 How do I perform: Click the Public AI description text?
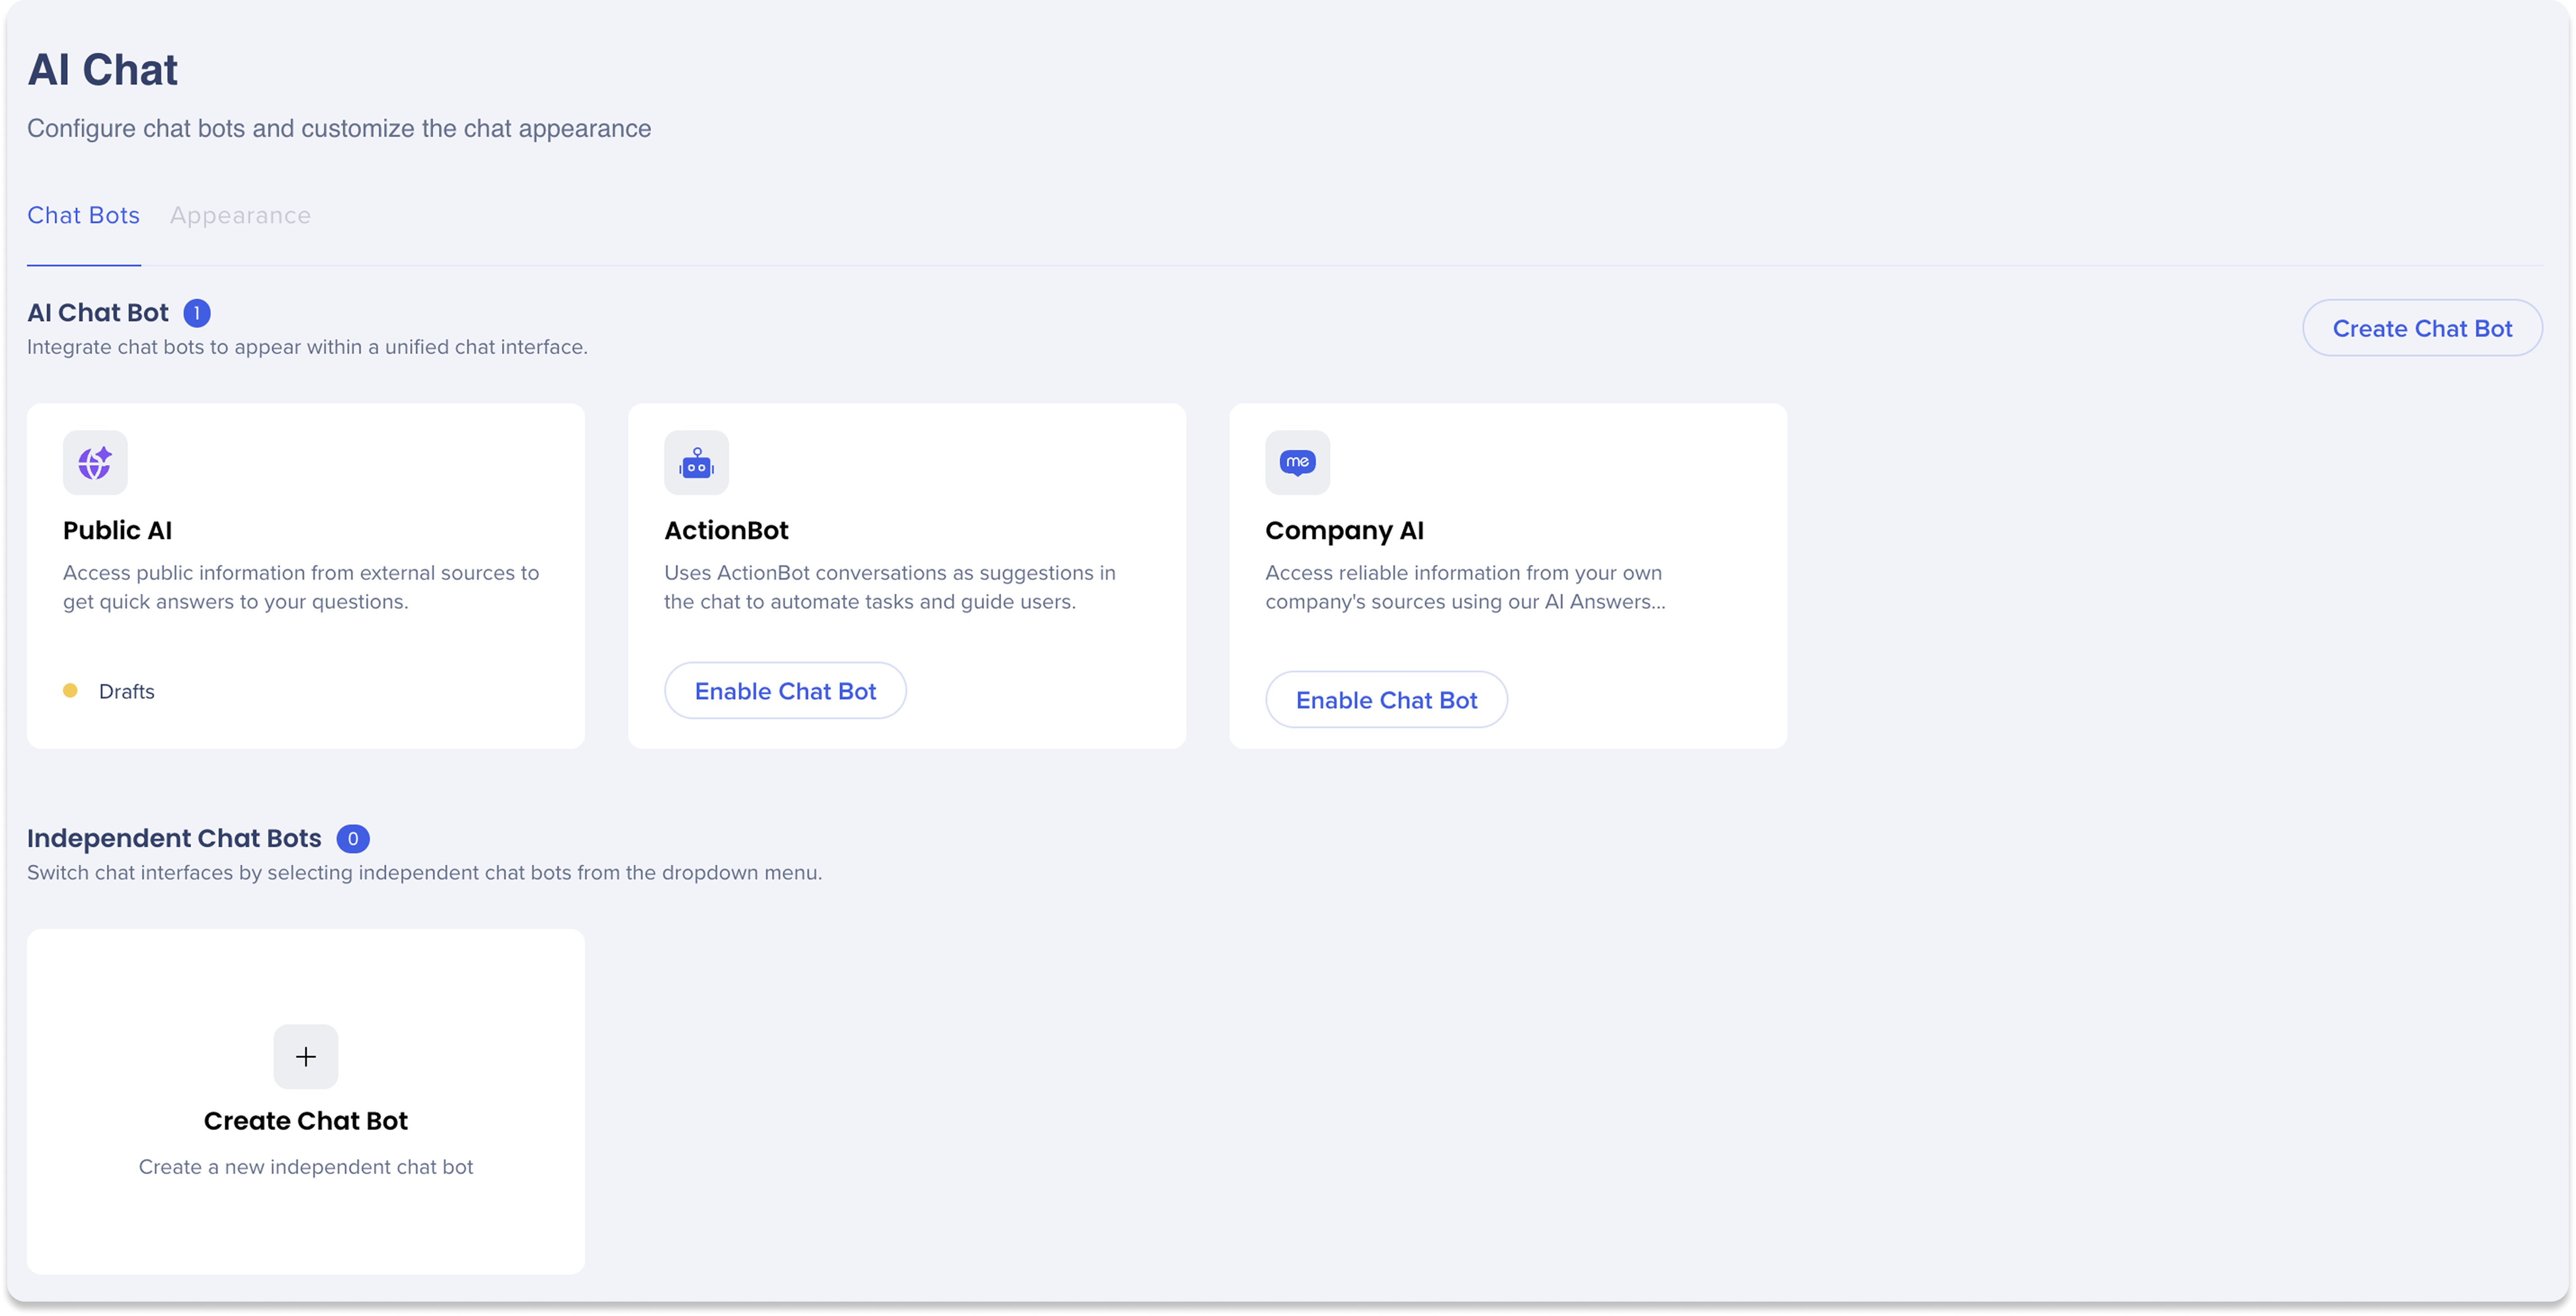301,587
